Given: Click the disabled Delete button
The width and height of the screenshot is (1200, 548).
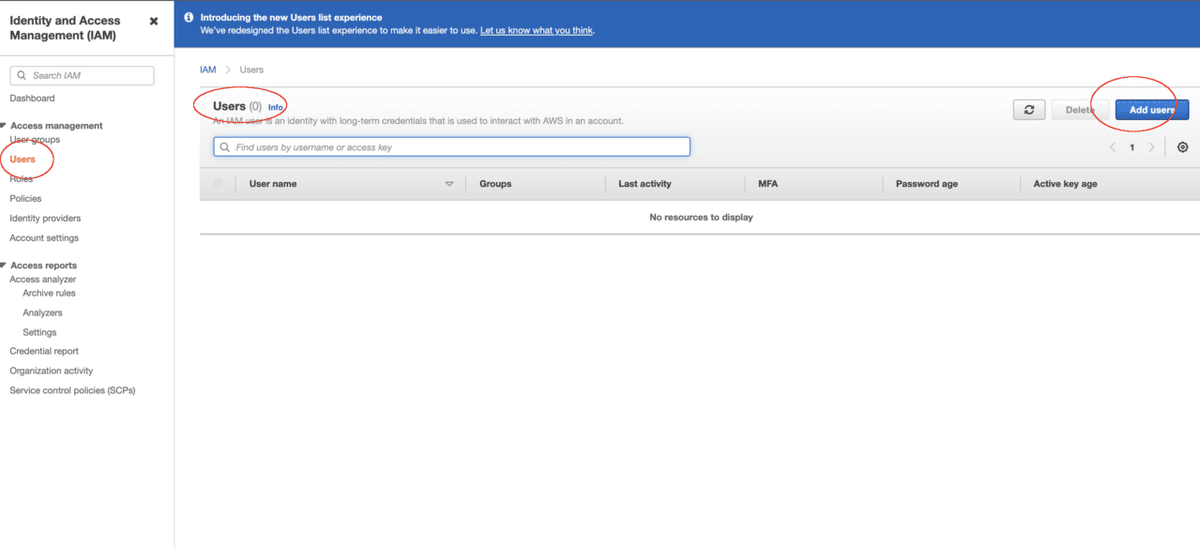Looking at the screenshot, I should (1079, 110).
